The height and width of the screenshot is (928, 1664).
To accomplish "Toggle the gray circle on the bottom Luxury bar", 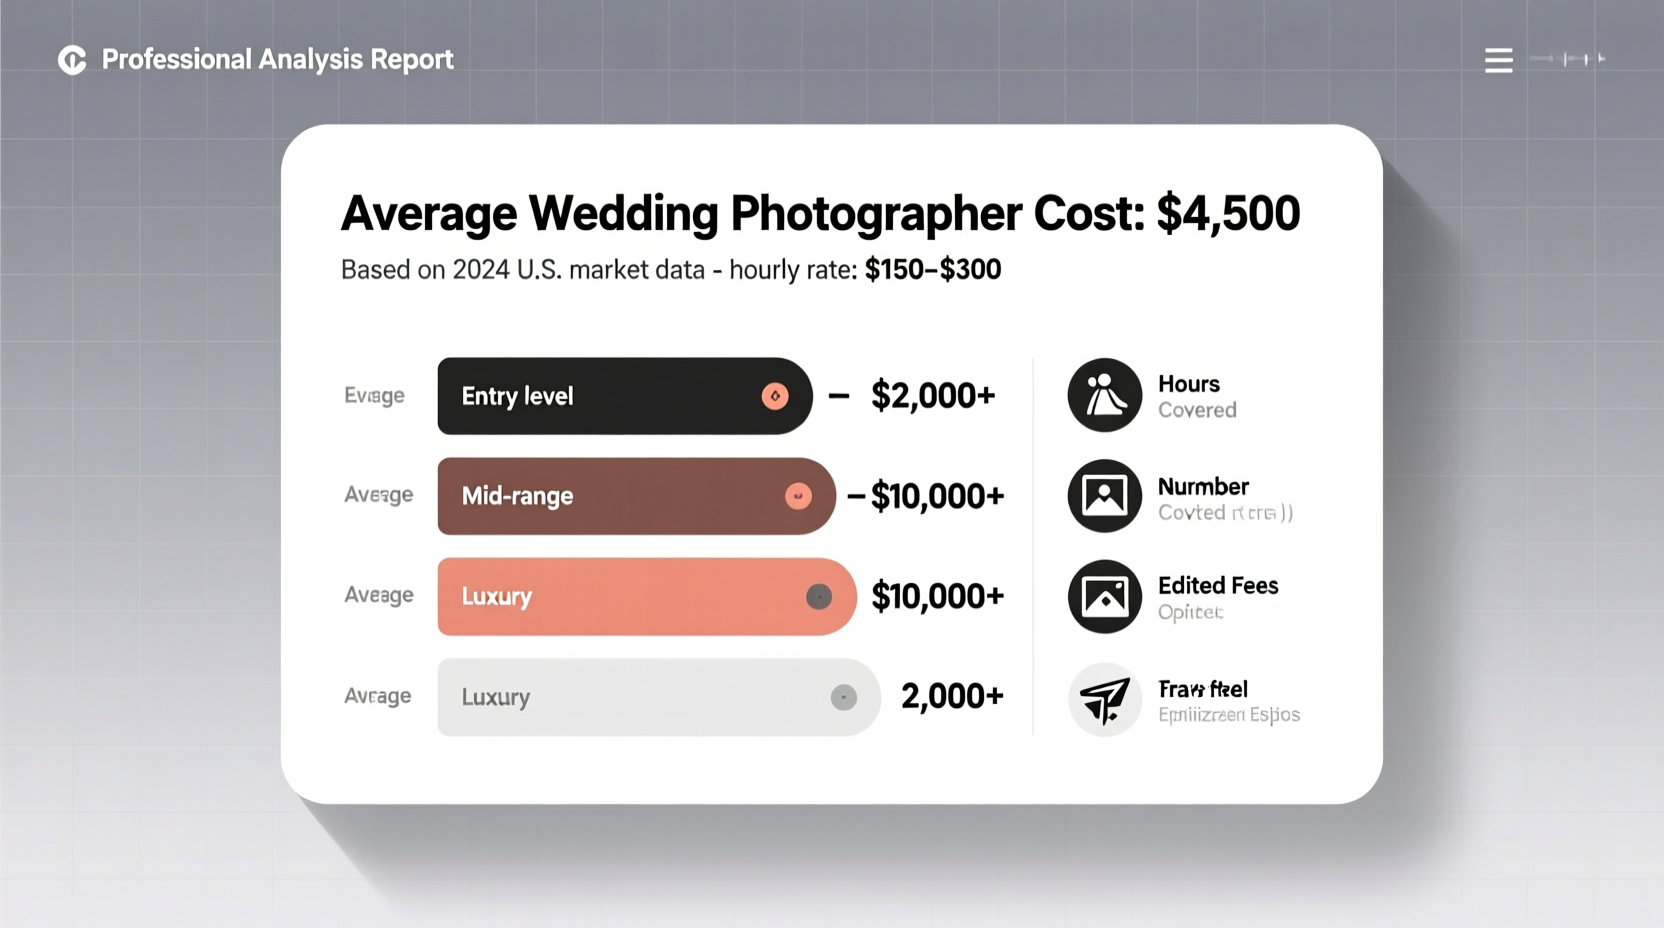I will click(845, 697).
